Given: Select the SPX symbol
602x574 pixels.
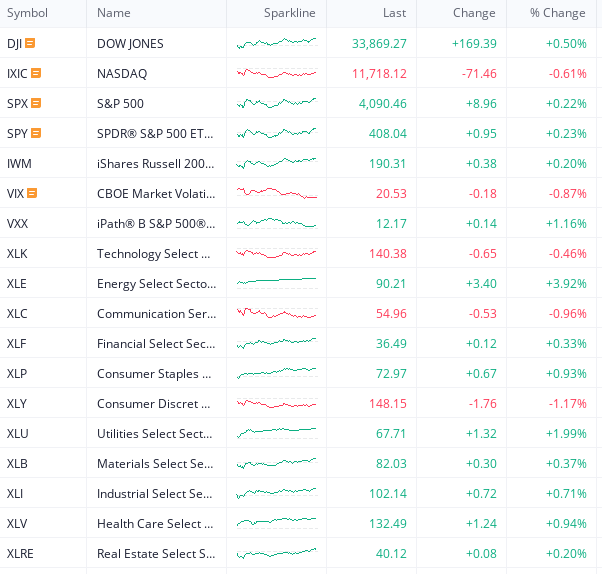Looking at the screenshot, I should point(17,104).
